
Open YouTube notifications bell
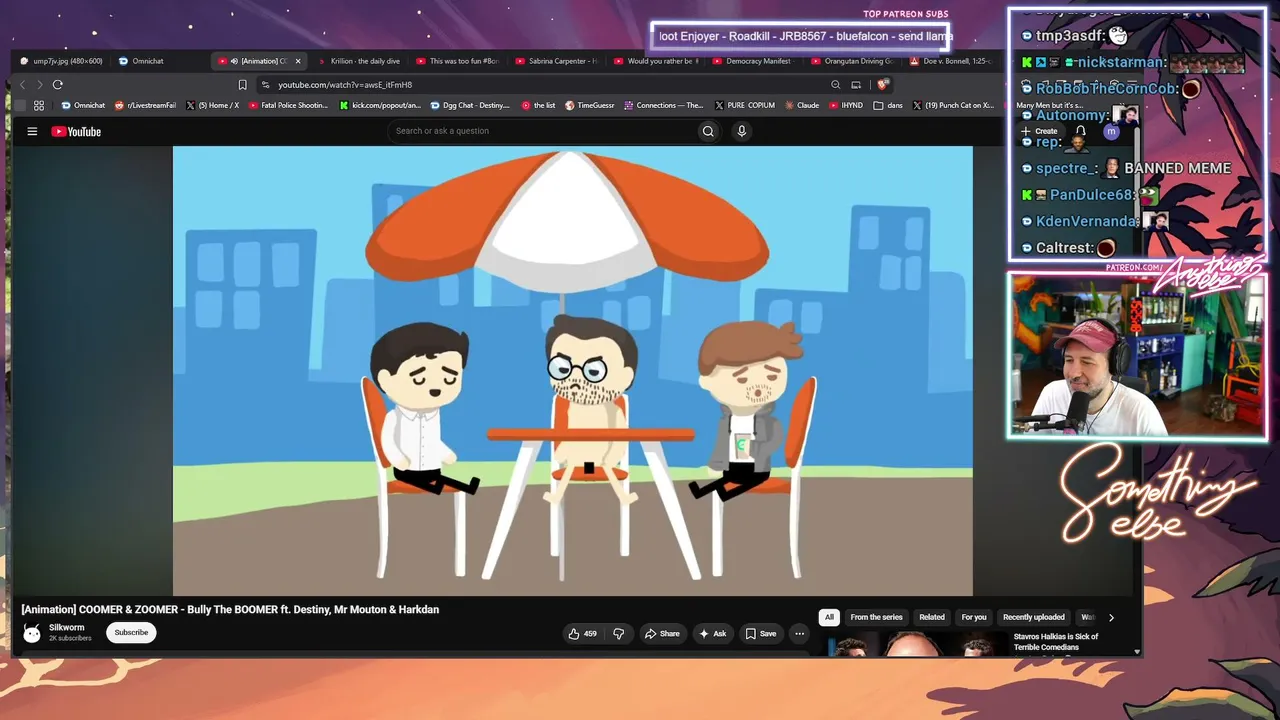(1080, 131)
